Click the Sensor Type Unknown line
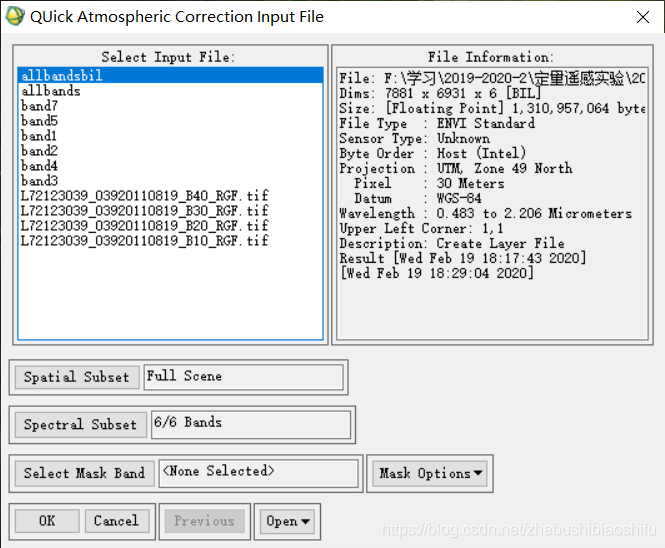The width and height of the screenshot is (665, 548). 414,139
